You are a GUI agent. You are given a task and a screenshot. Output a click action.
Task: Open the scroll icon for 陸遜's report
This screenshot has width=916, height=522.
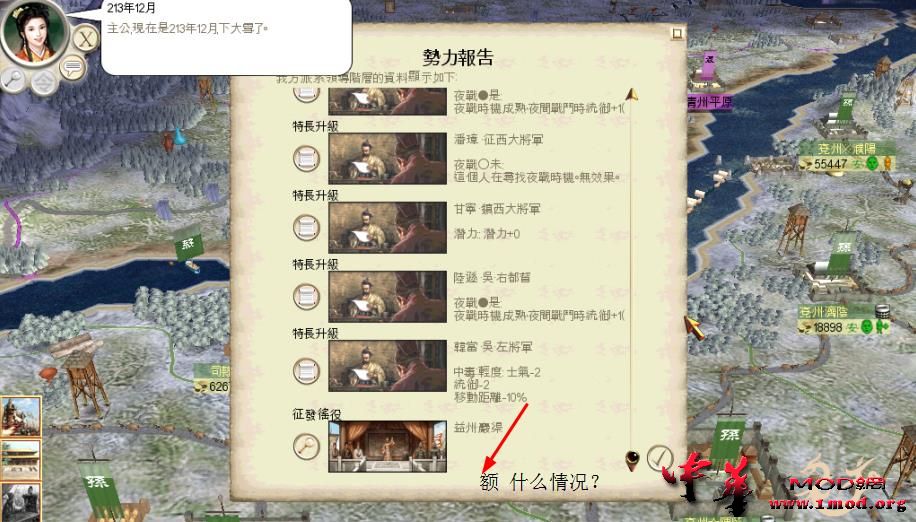tap(307, 297)
